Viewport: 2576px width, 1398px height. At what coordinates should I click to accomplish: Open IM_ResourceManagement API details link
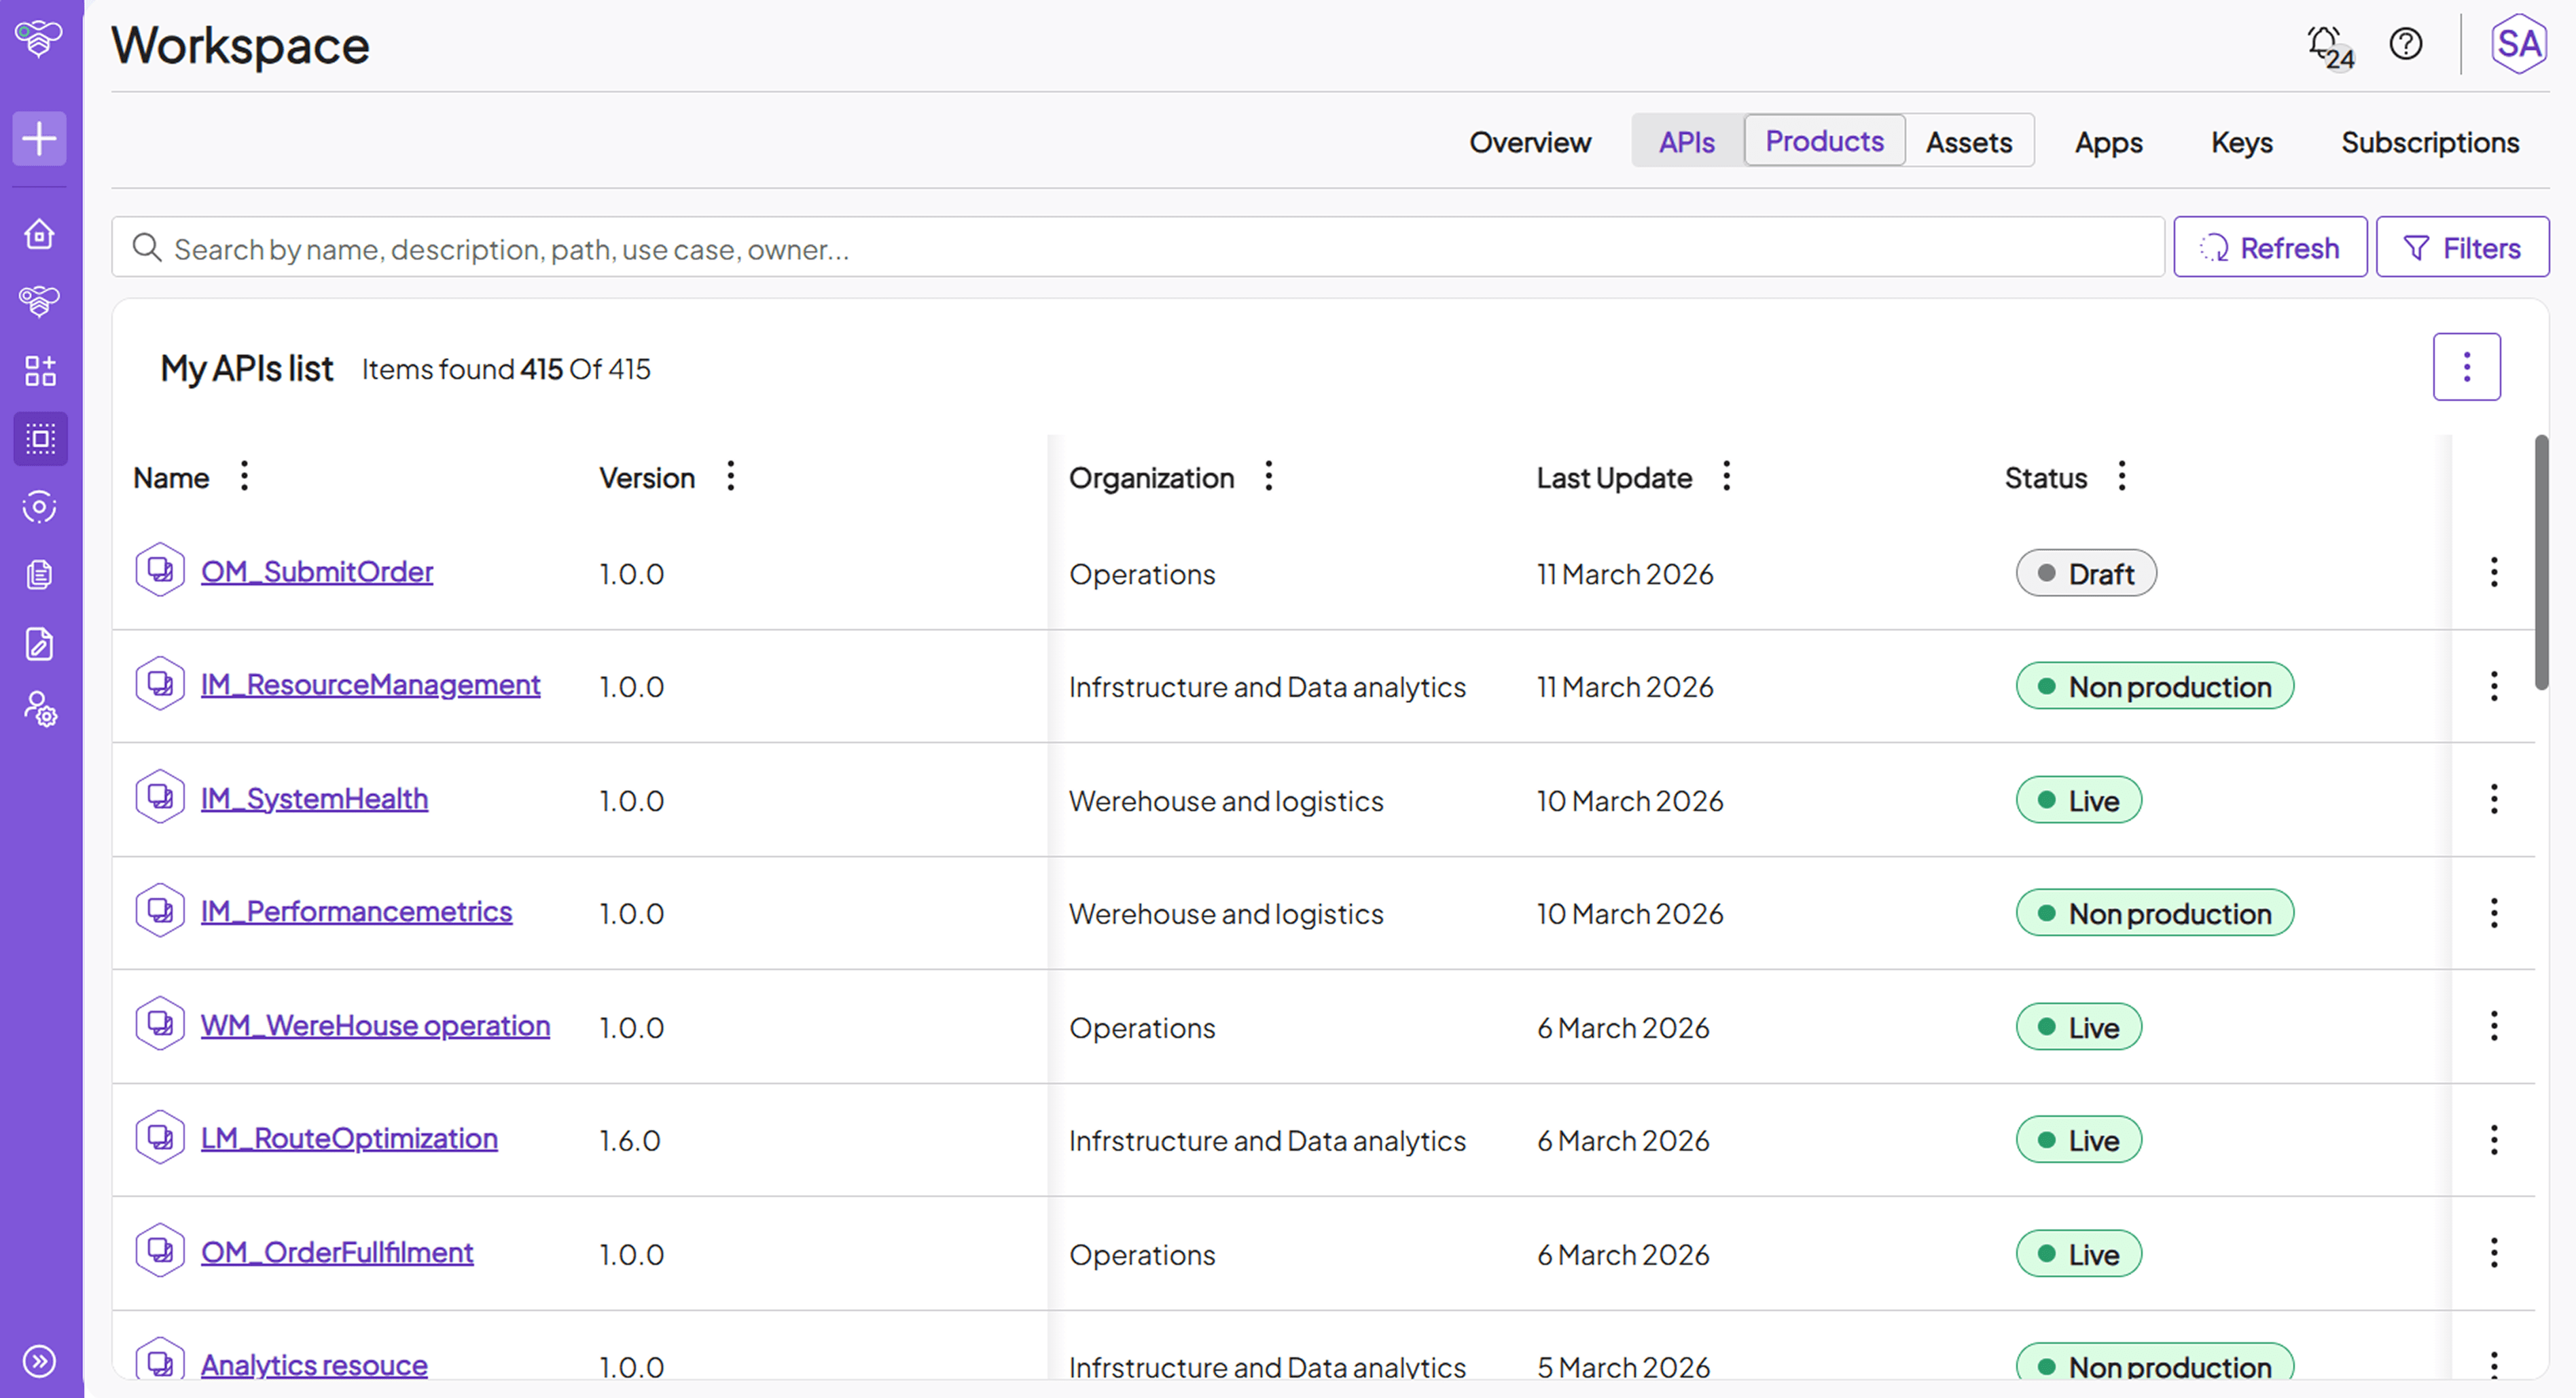click(370, 685)
